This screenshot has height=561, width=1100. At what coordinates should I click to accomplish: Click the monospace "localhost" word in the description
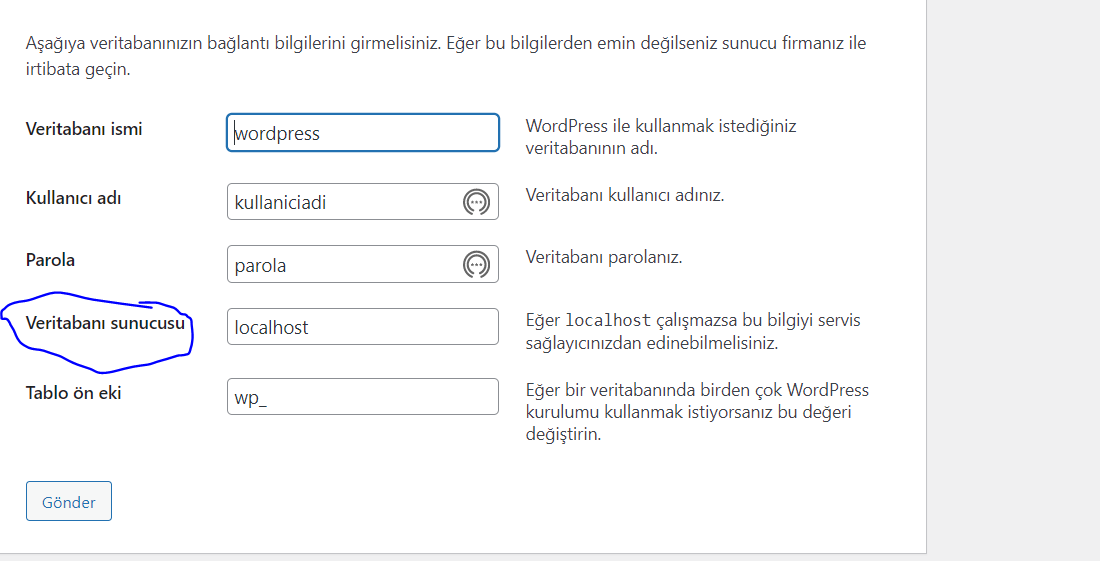tap(608, 321)
